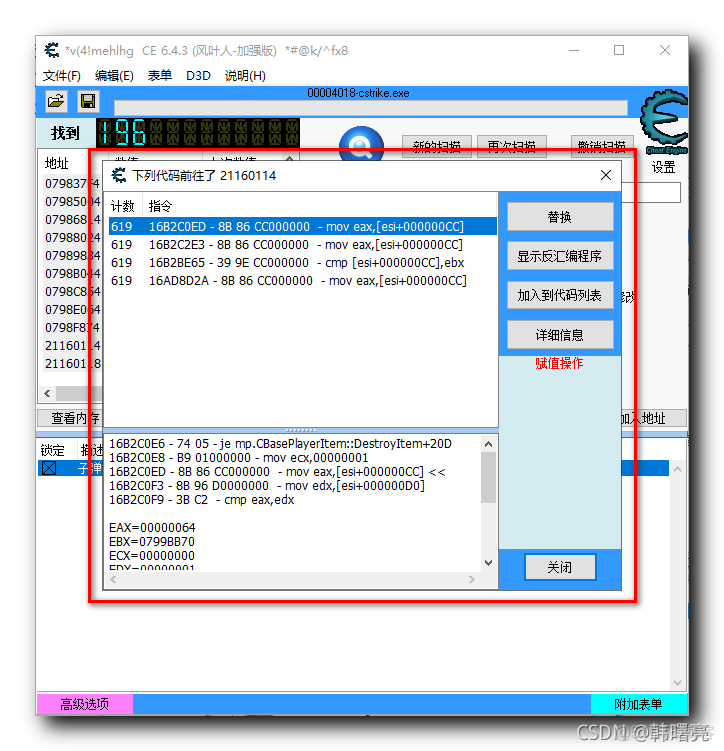Click the 加入到代码列表 button
Screen dimensions: 724x751
[x=560, y=296]
